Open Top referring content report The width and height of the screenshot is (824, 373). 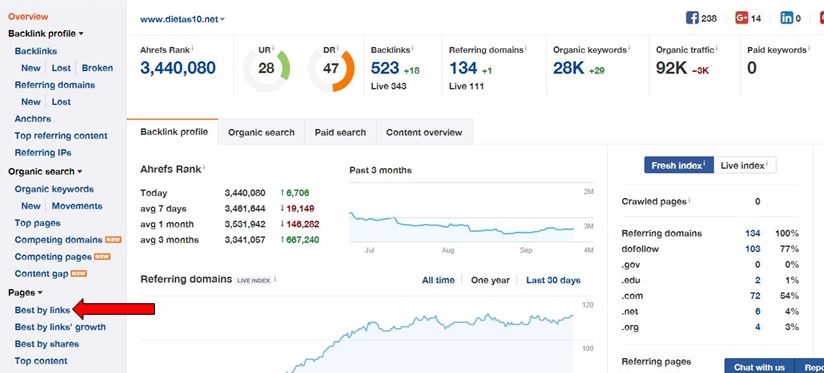coord(61,136)
